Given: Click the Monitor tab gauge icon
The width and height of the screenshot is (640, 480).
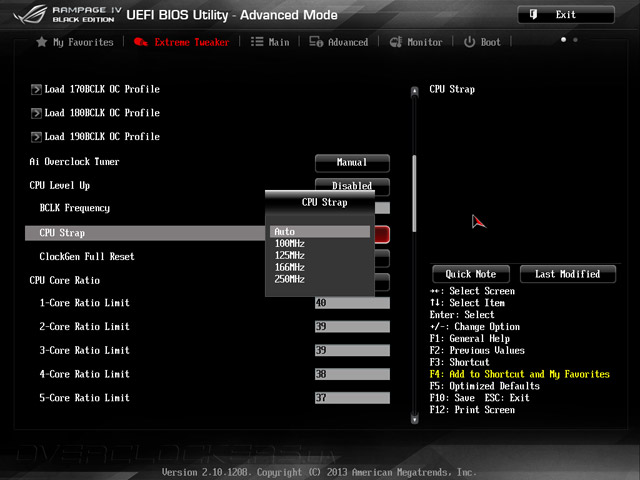Looking at the screenshot, I should point(396,42).
